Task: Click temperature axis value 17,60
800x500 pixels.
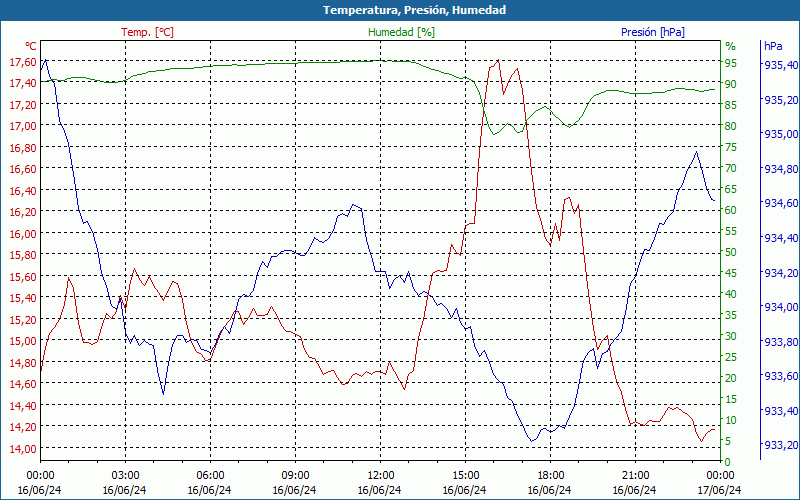Action: pos(23,62)
